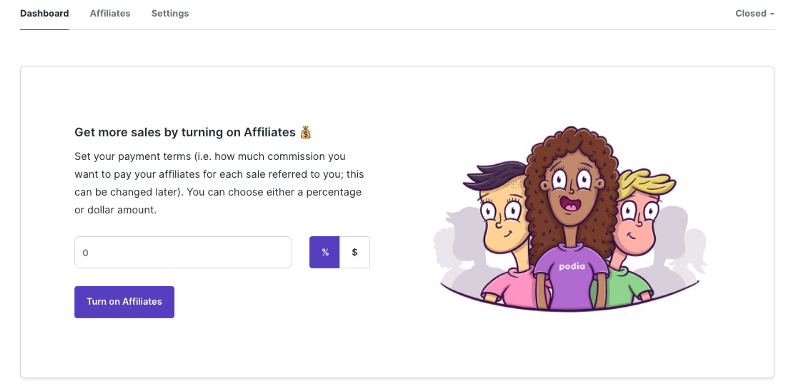Switch to the Affiliates tab
Image resolution: width=800 pixels, height=383 pixels.
110,14
